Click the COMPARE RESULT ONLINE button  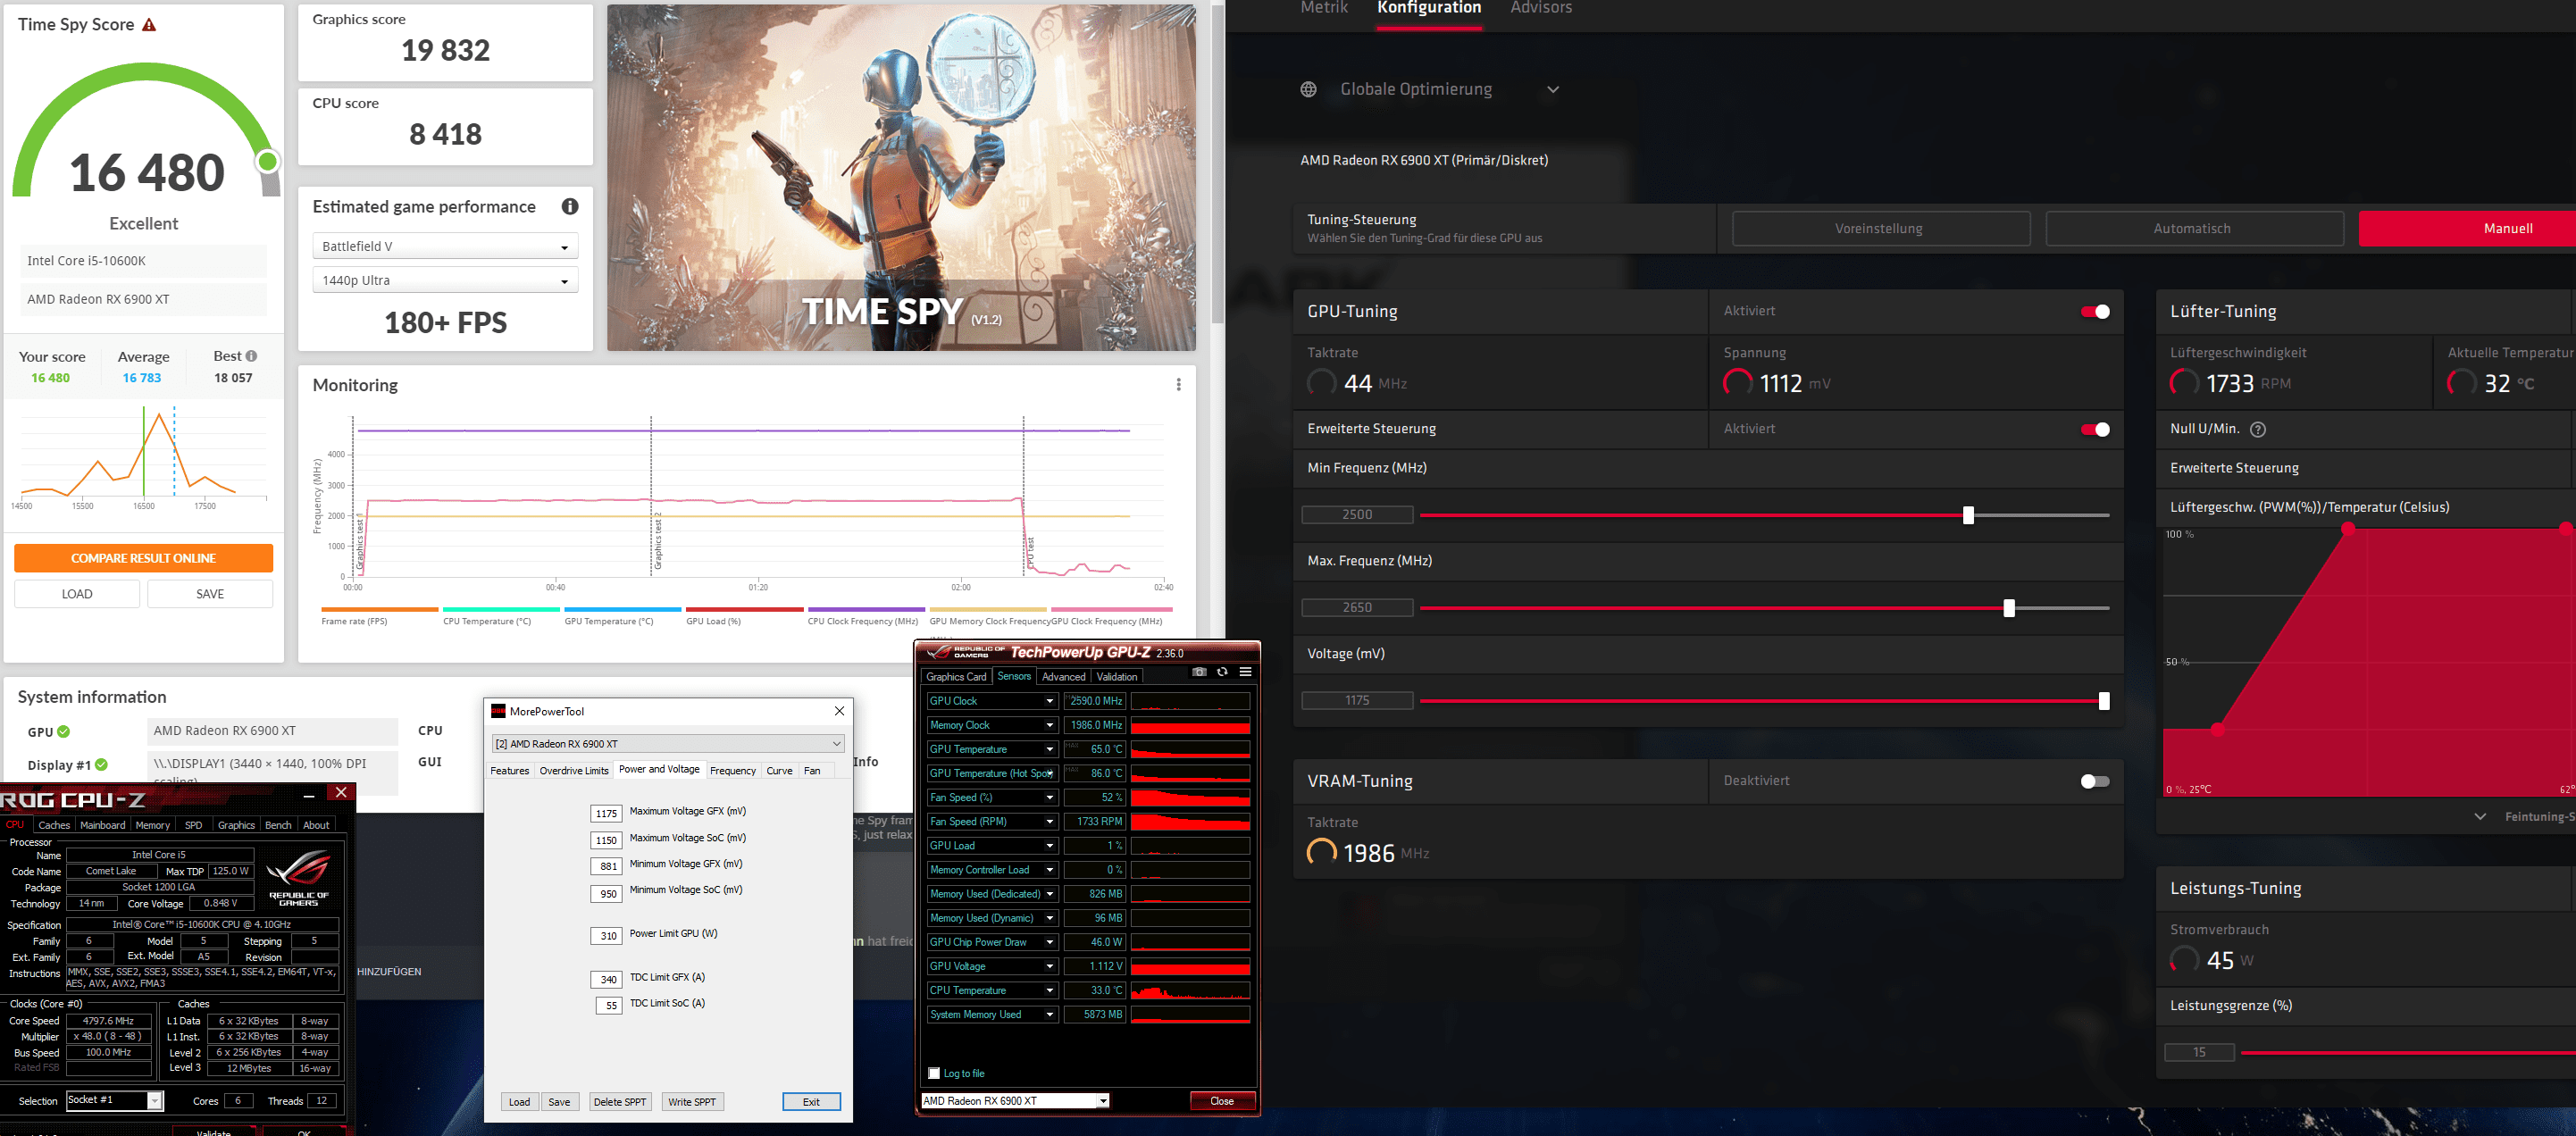(x=143, y=558)
